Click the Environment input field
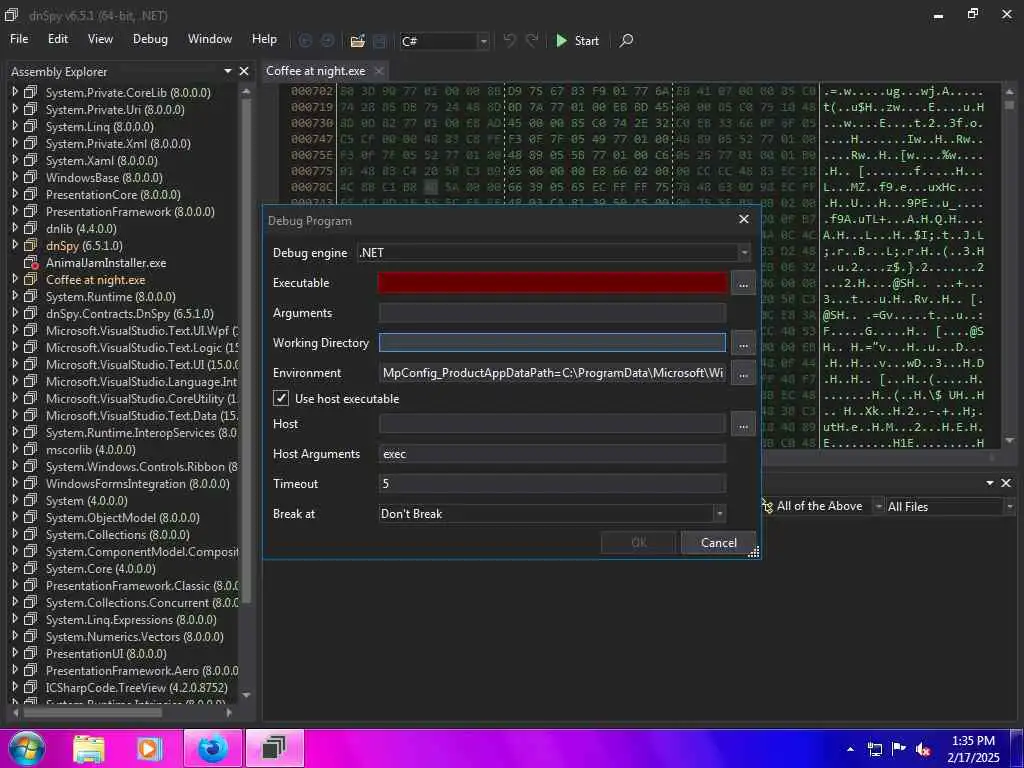 click(x=552, y=373)
